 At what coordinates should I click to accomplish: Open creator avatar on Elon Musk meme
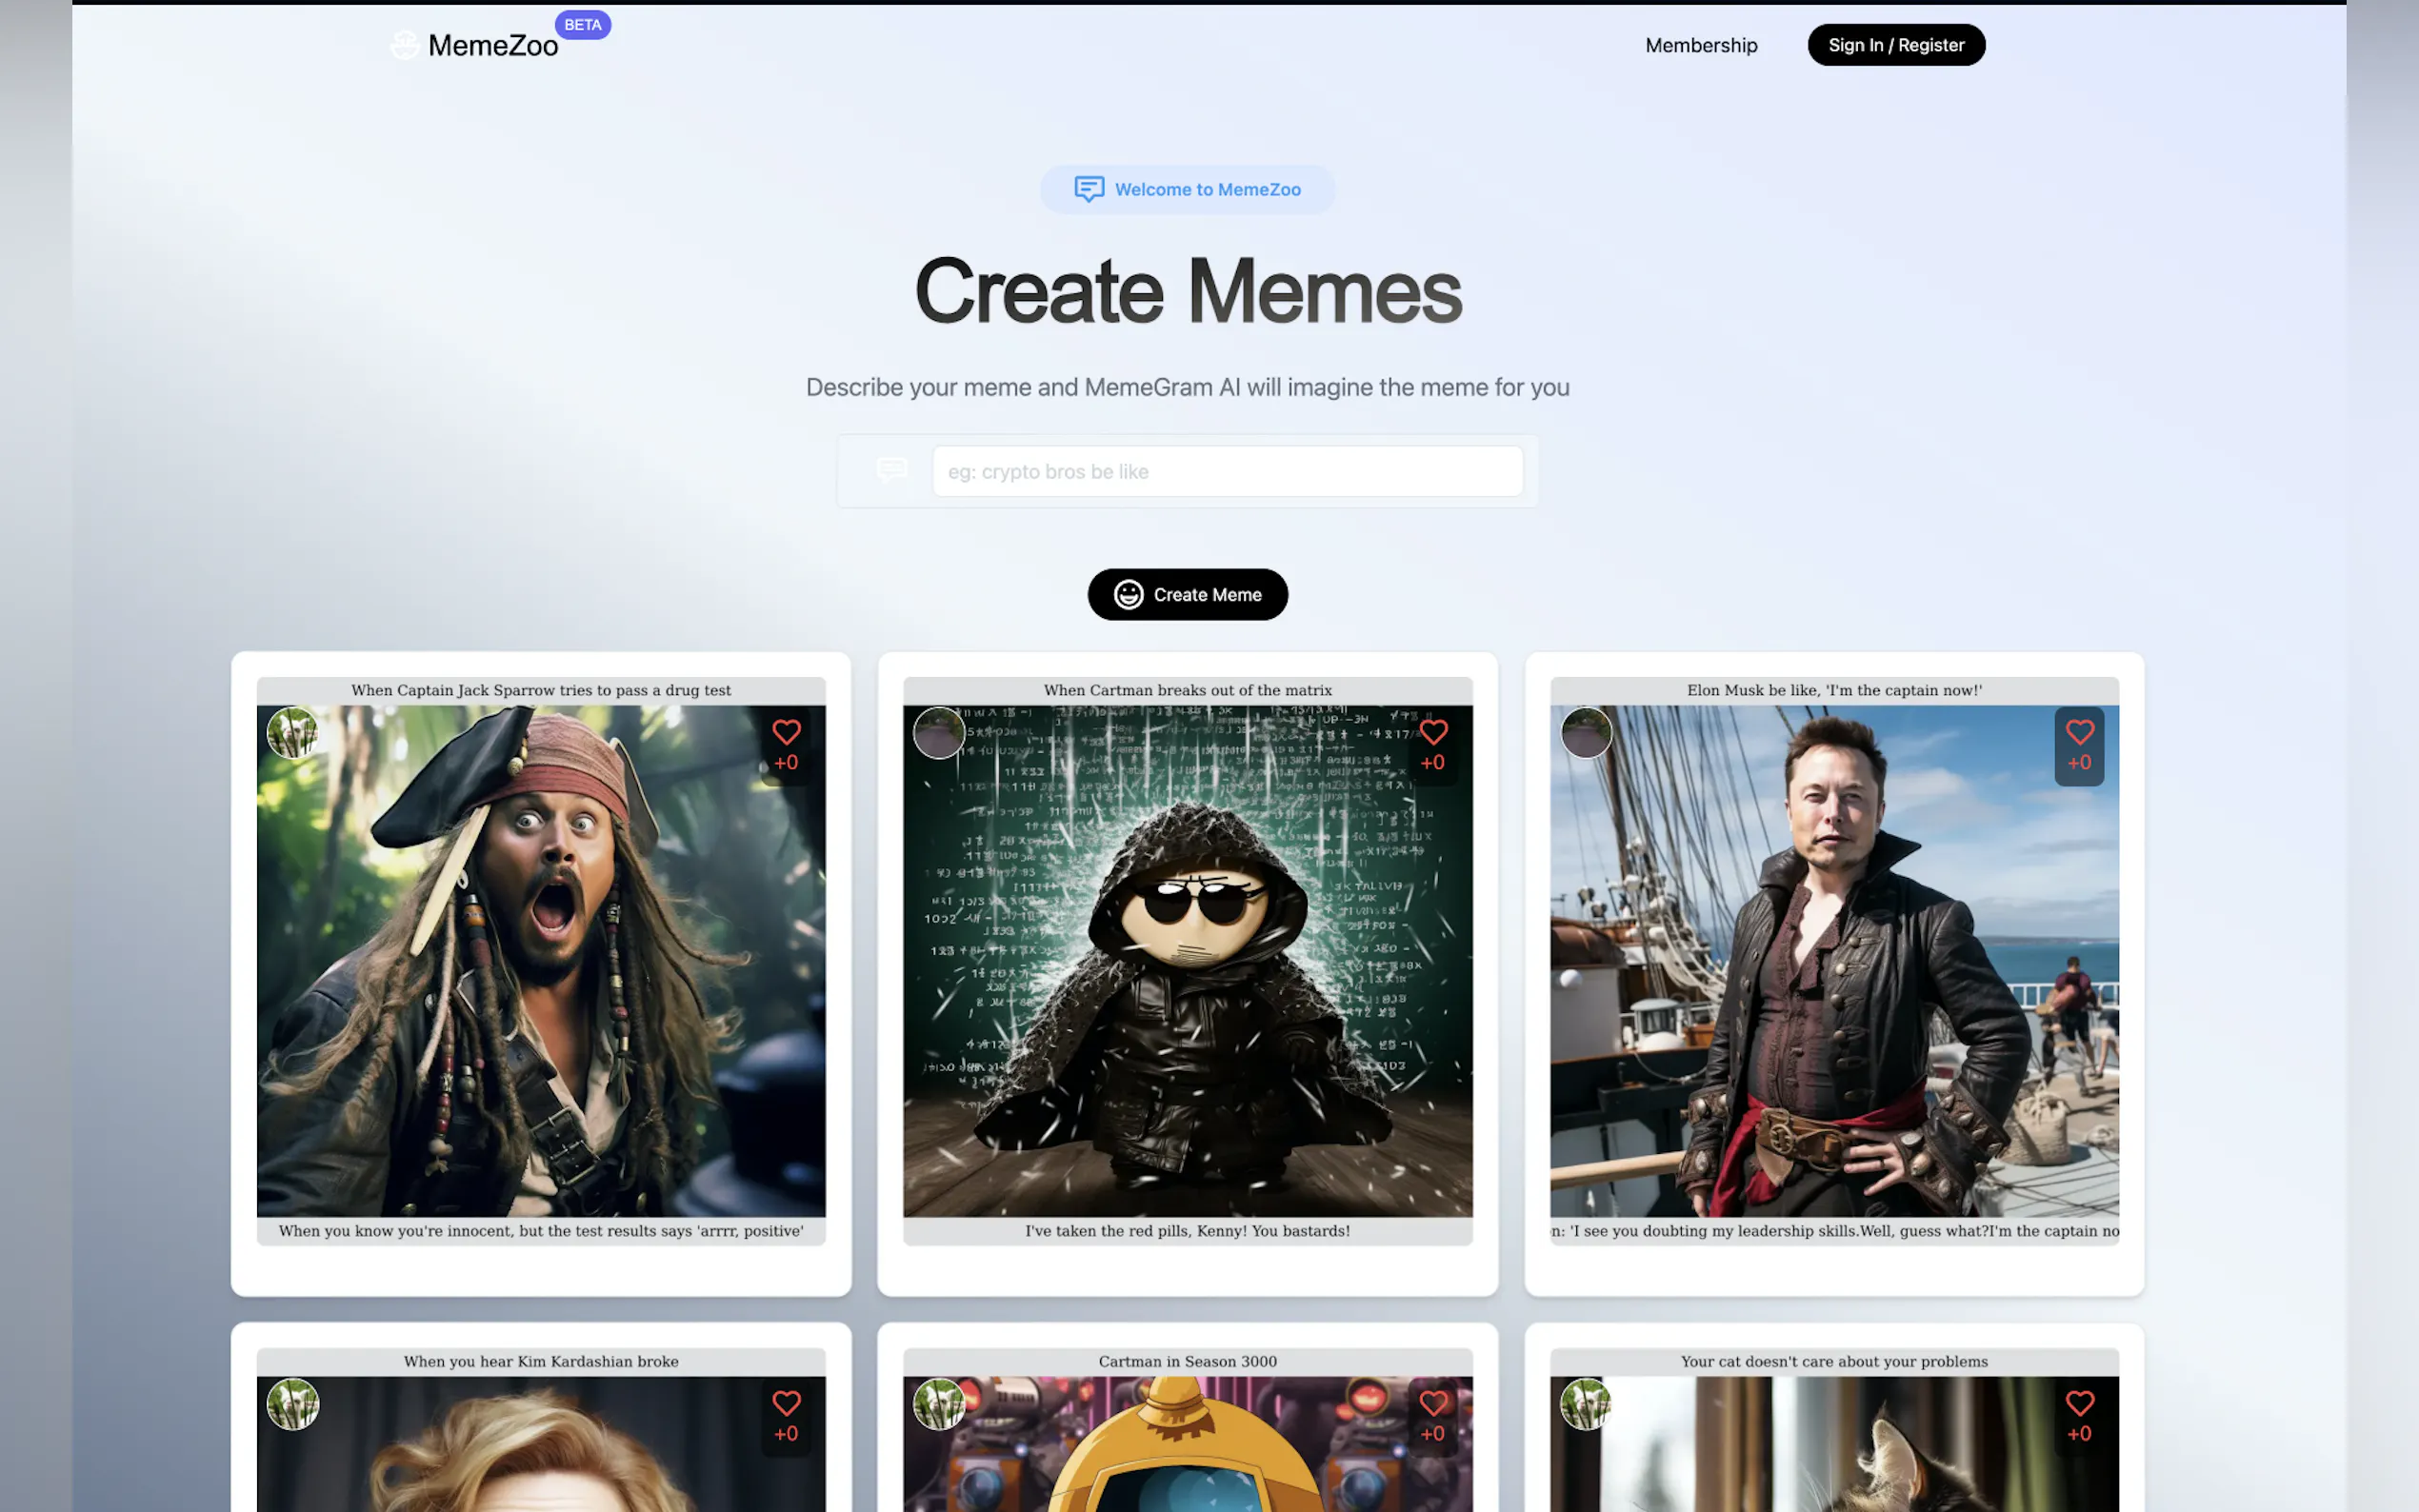coord(1586,733)
